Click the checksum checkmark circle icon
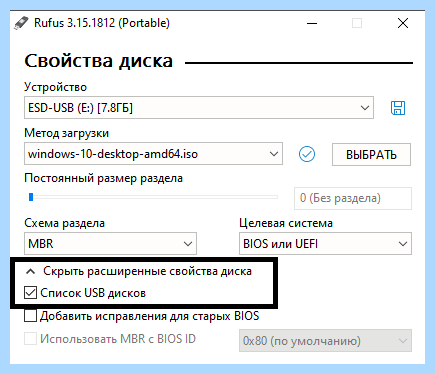Screen dimensions: 435x374 [307, 154]
